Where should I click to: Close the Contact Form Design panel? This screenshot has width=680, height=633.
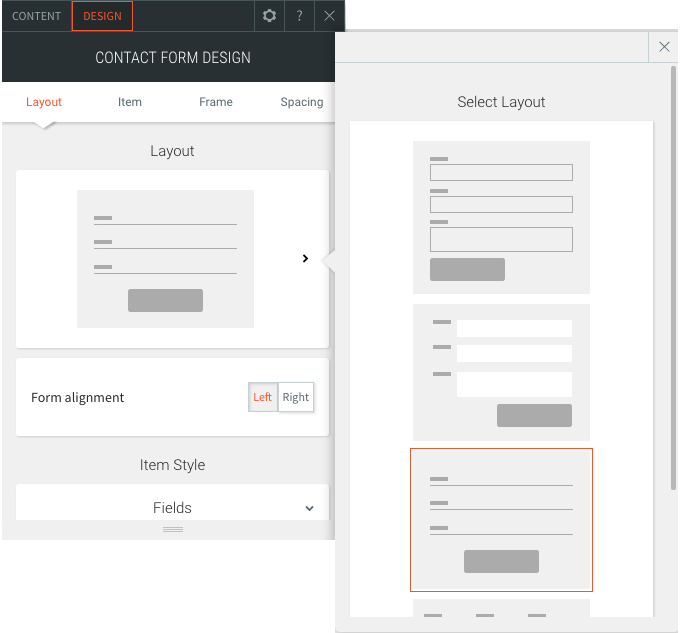coord(330,16)
